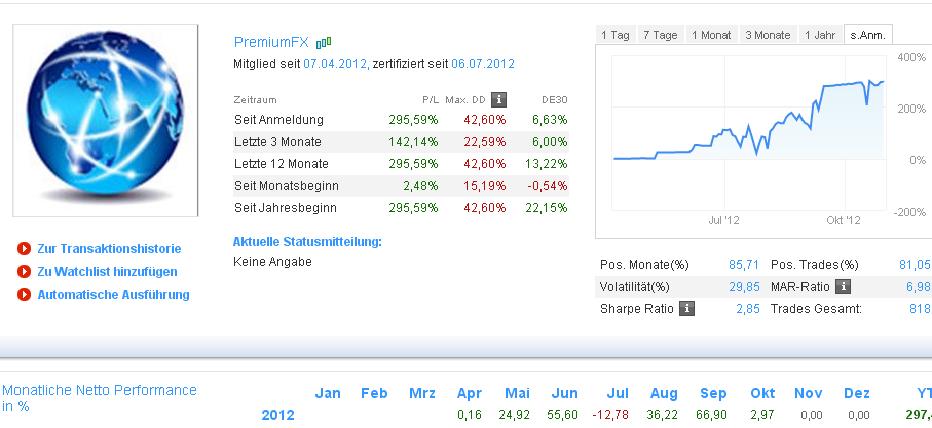
Task: Select the s.Anm. chart tab
Action: pos(867,35)
